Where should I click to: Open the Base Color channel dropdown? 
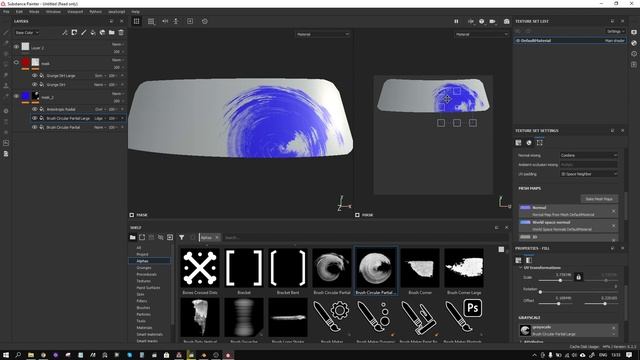point(27,33)
